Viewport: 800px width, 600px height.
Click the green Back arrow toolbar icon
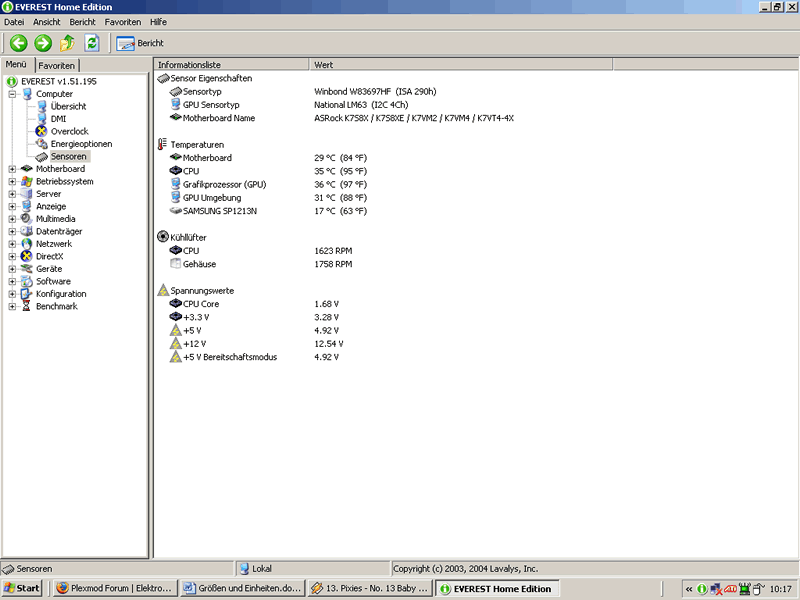tap(18, 43)
